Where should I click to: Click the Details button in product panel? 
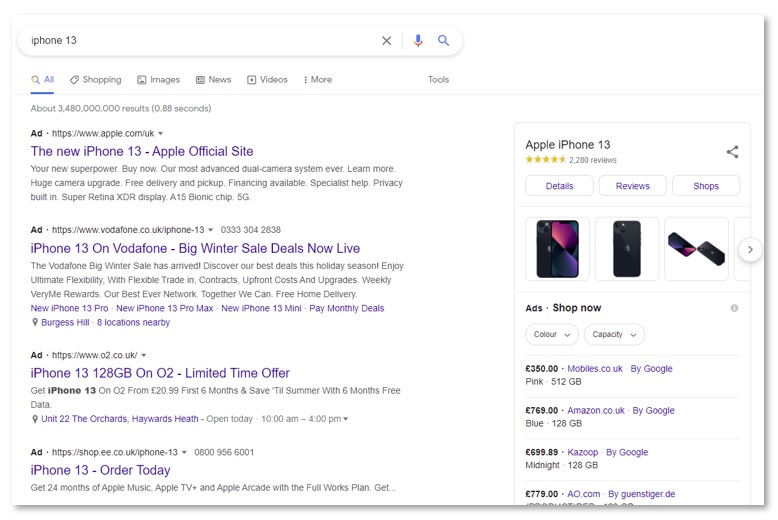(559, 186)
